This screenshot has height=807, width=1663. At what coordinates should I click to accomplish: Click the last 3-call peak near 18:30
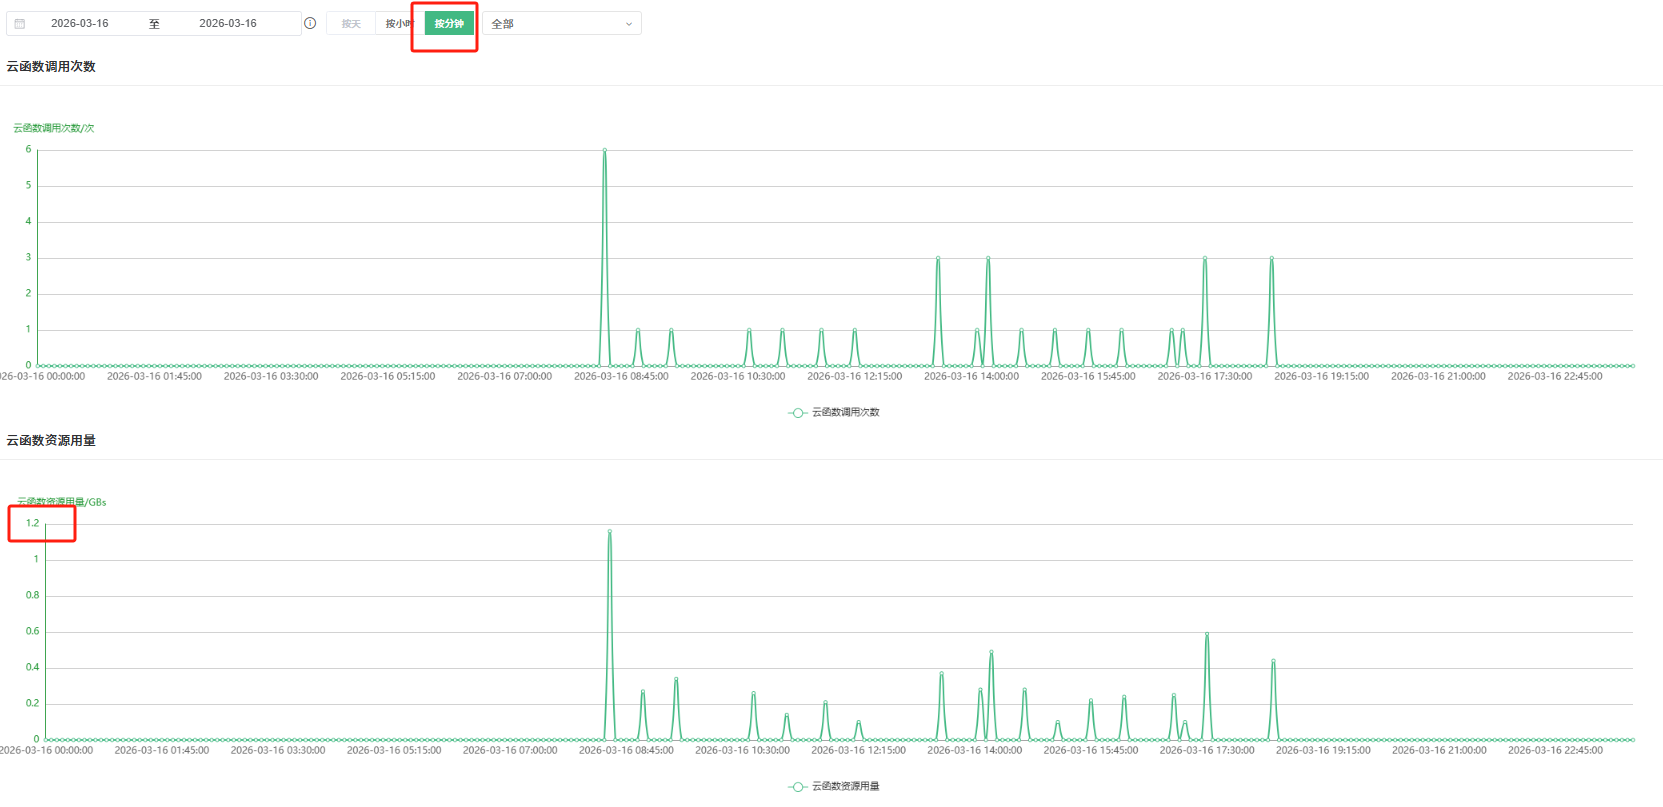click(x=1271, y=258)
